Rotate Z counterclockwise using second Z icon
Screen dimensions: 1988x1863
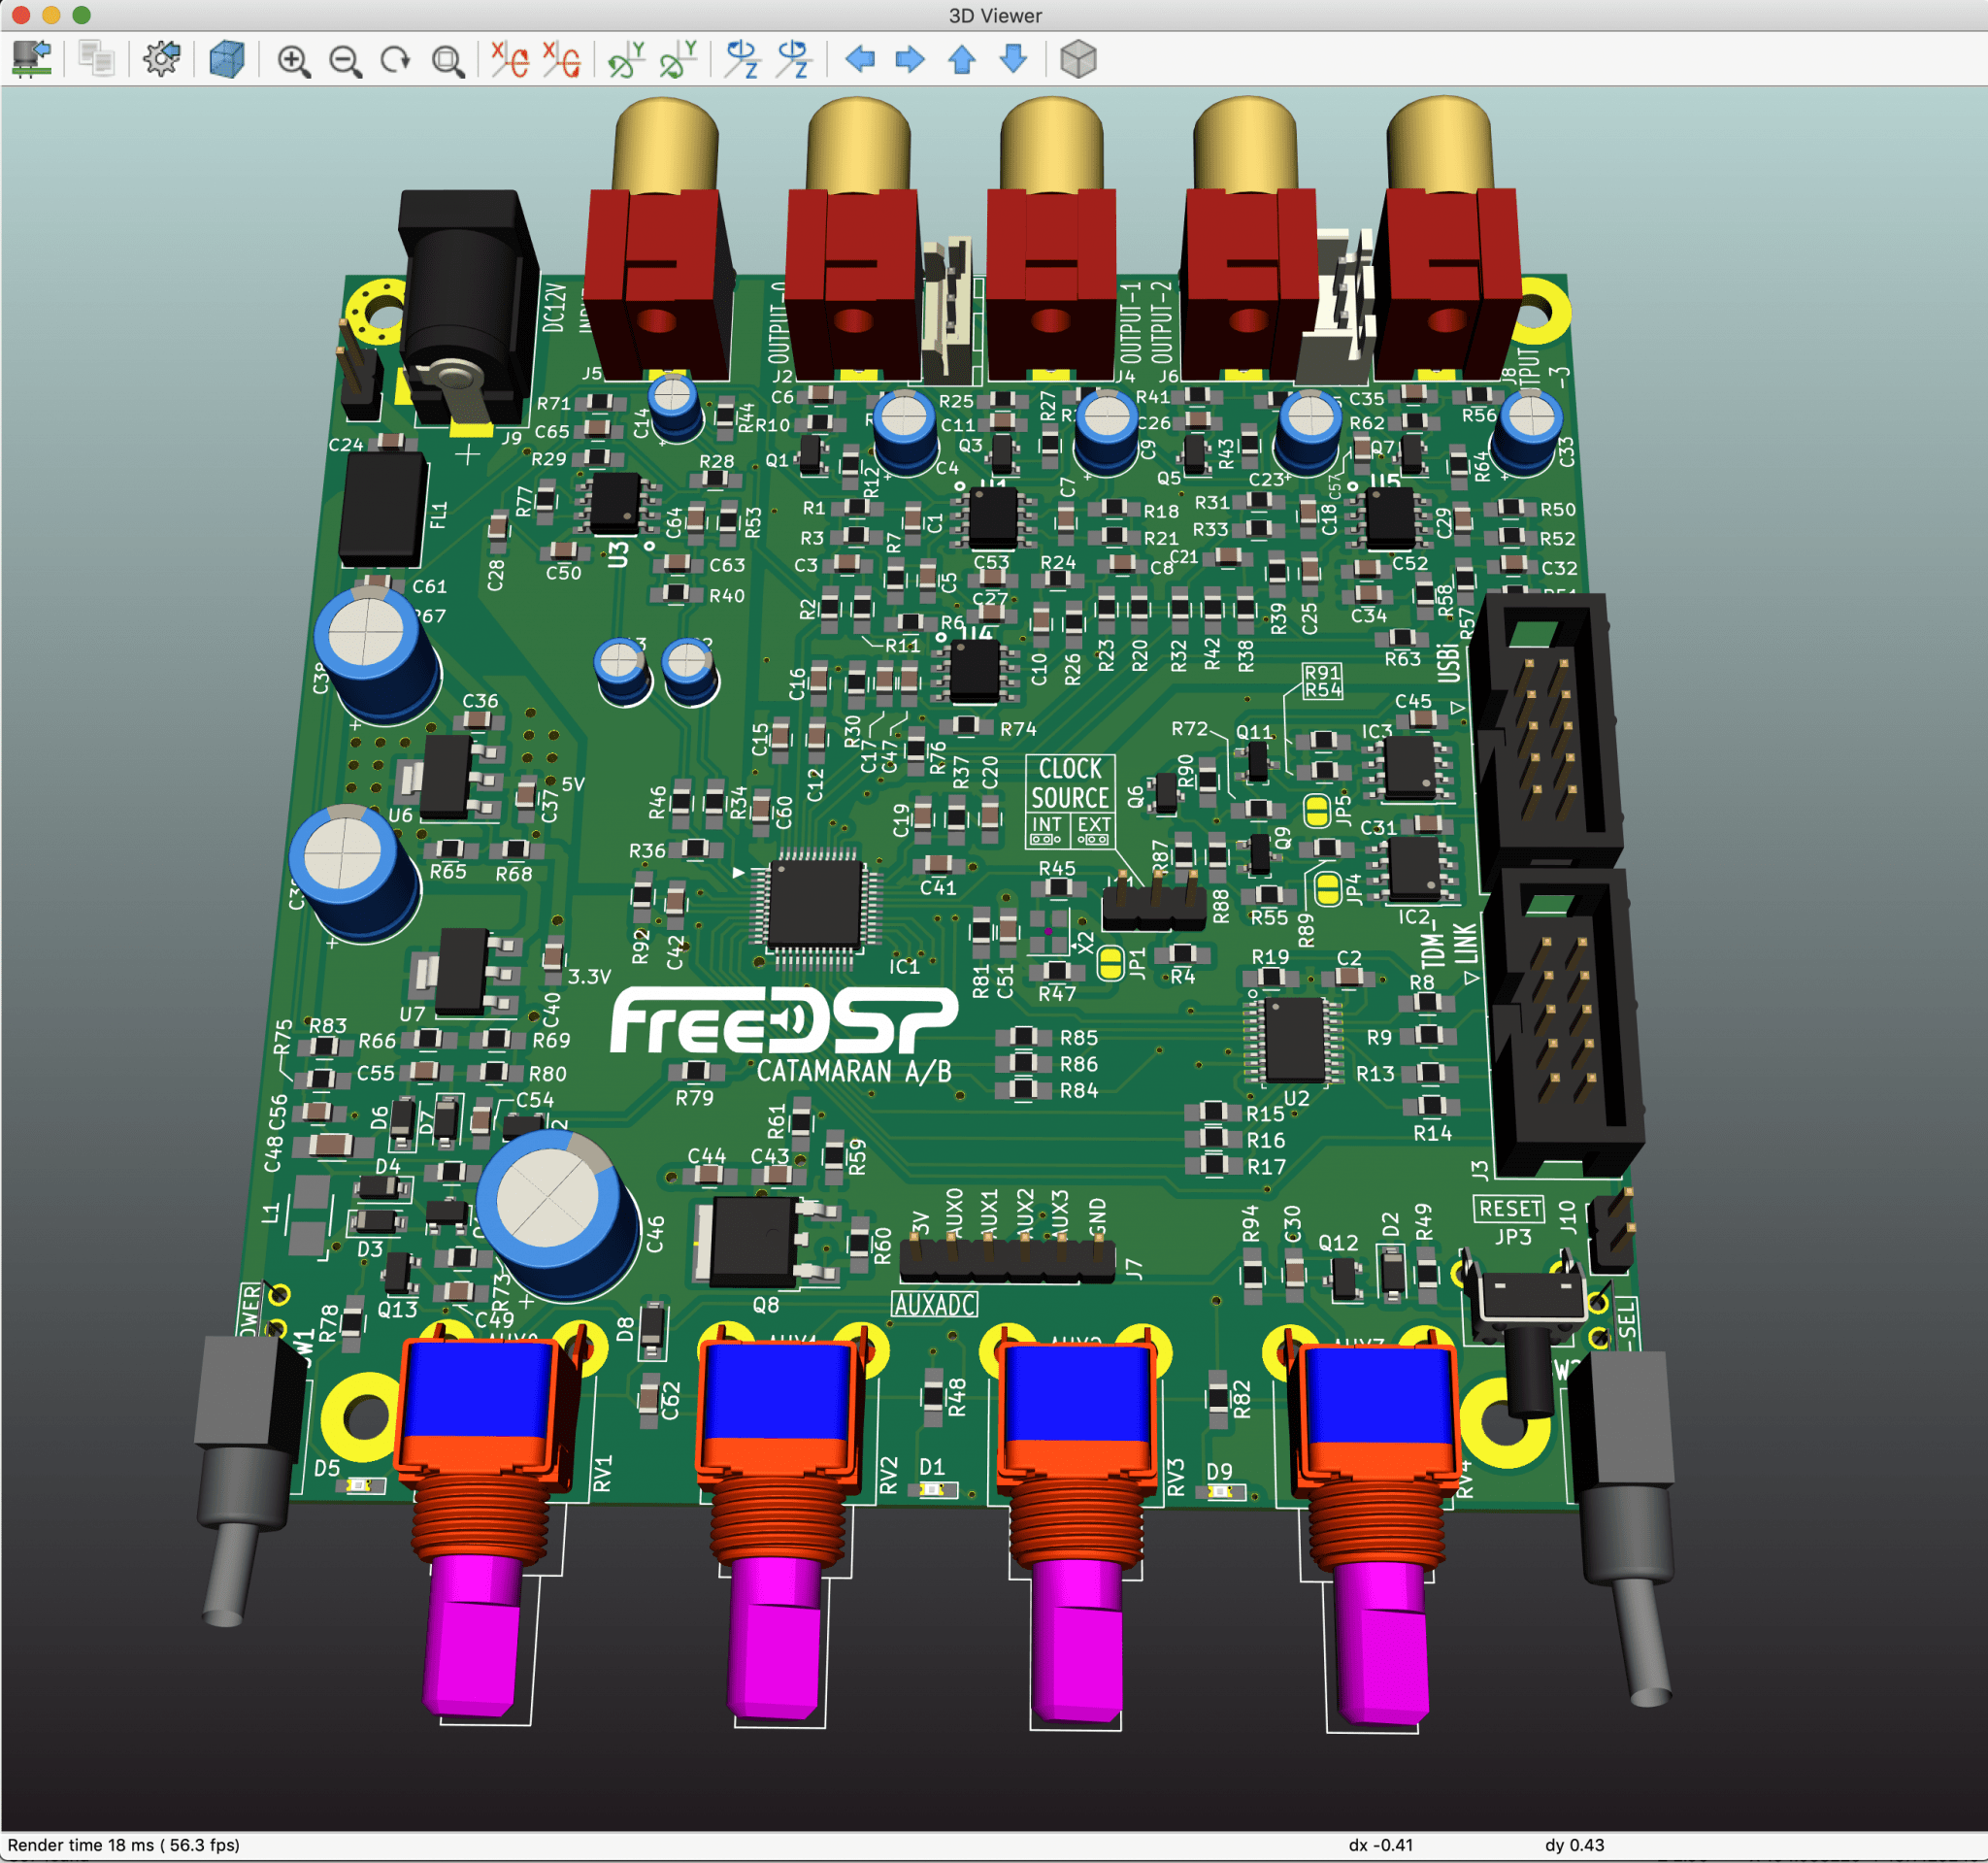point(795,59)
